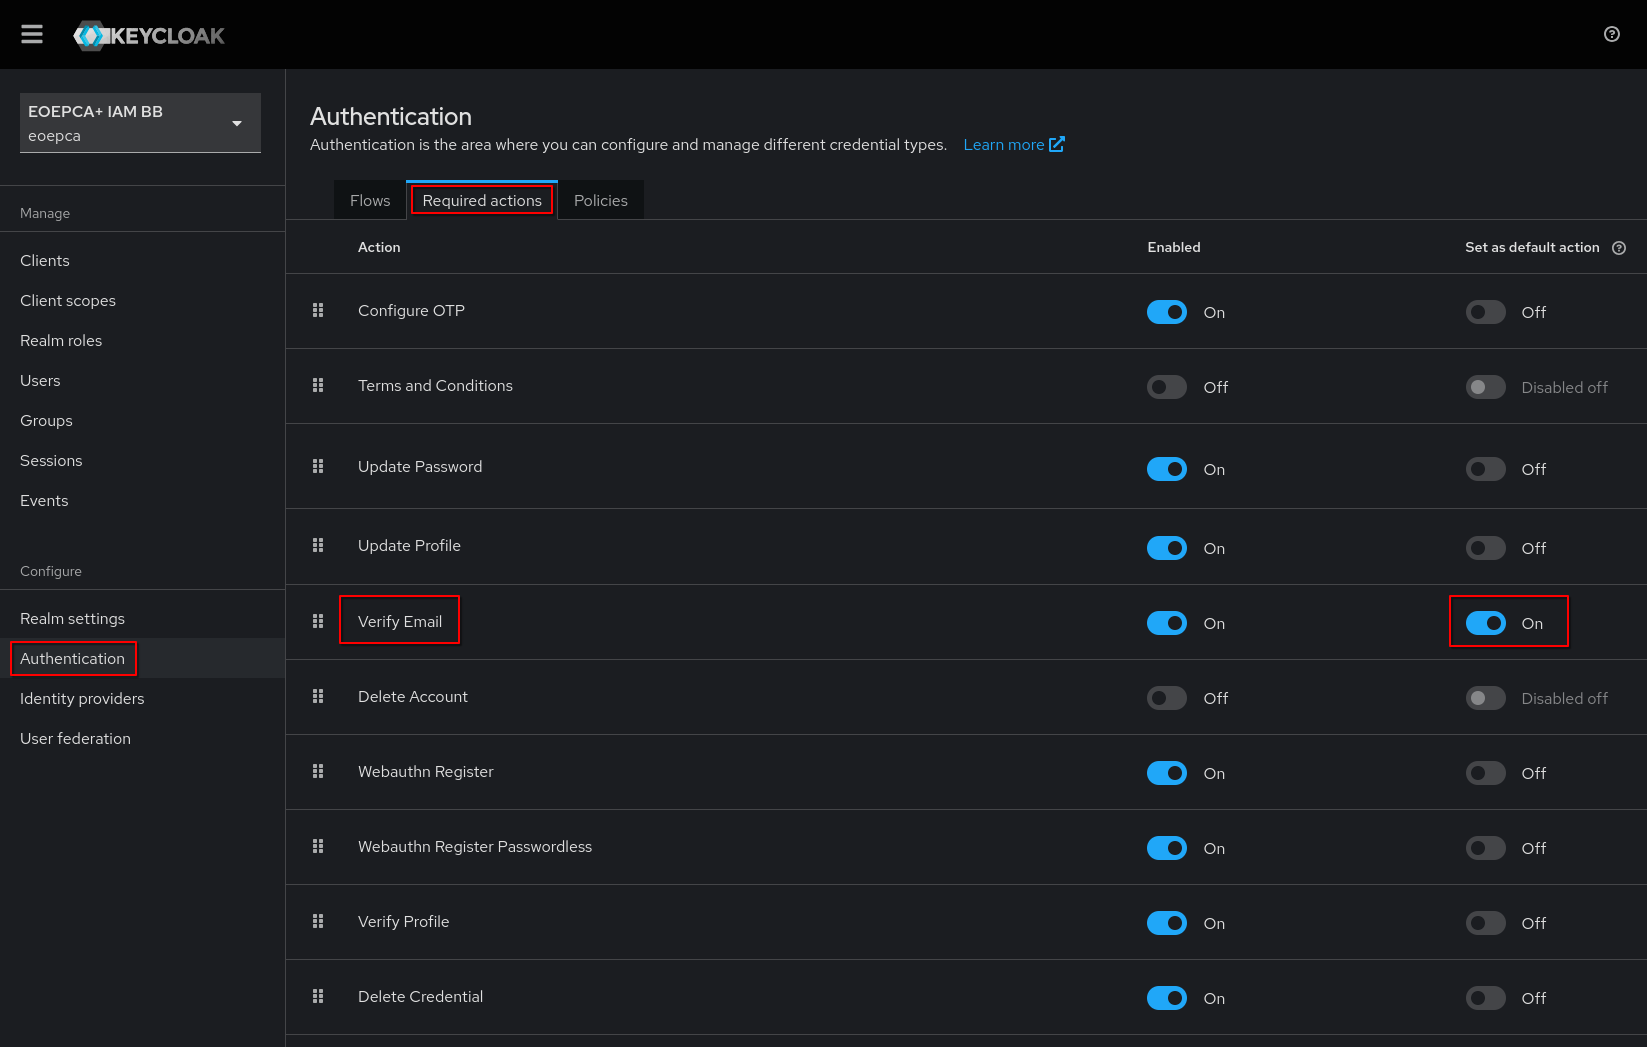Grab the drag handle for Delete Account
Viewport: 1647px width, 1047px height.
318,696
